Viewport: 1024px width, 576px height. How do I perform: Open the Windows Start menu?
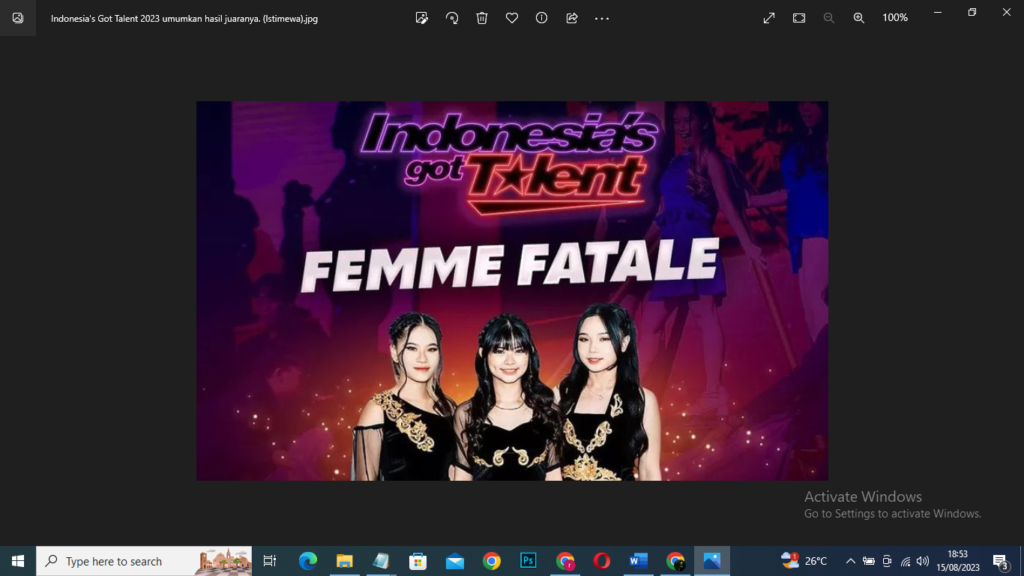point(18,561)
